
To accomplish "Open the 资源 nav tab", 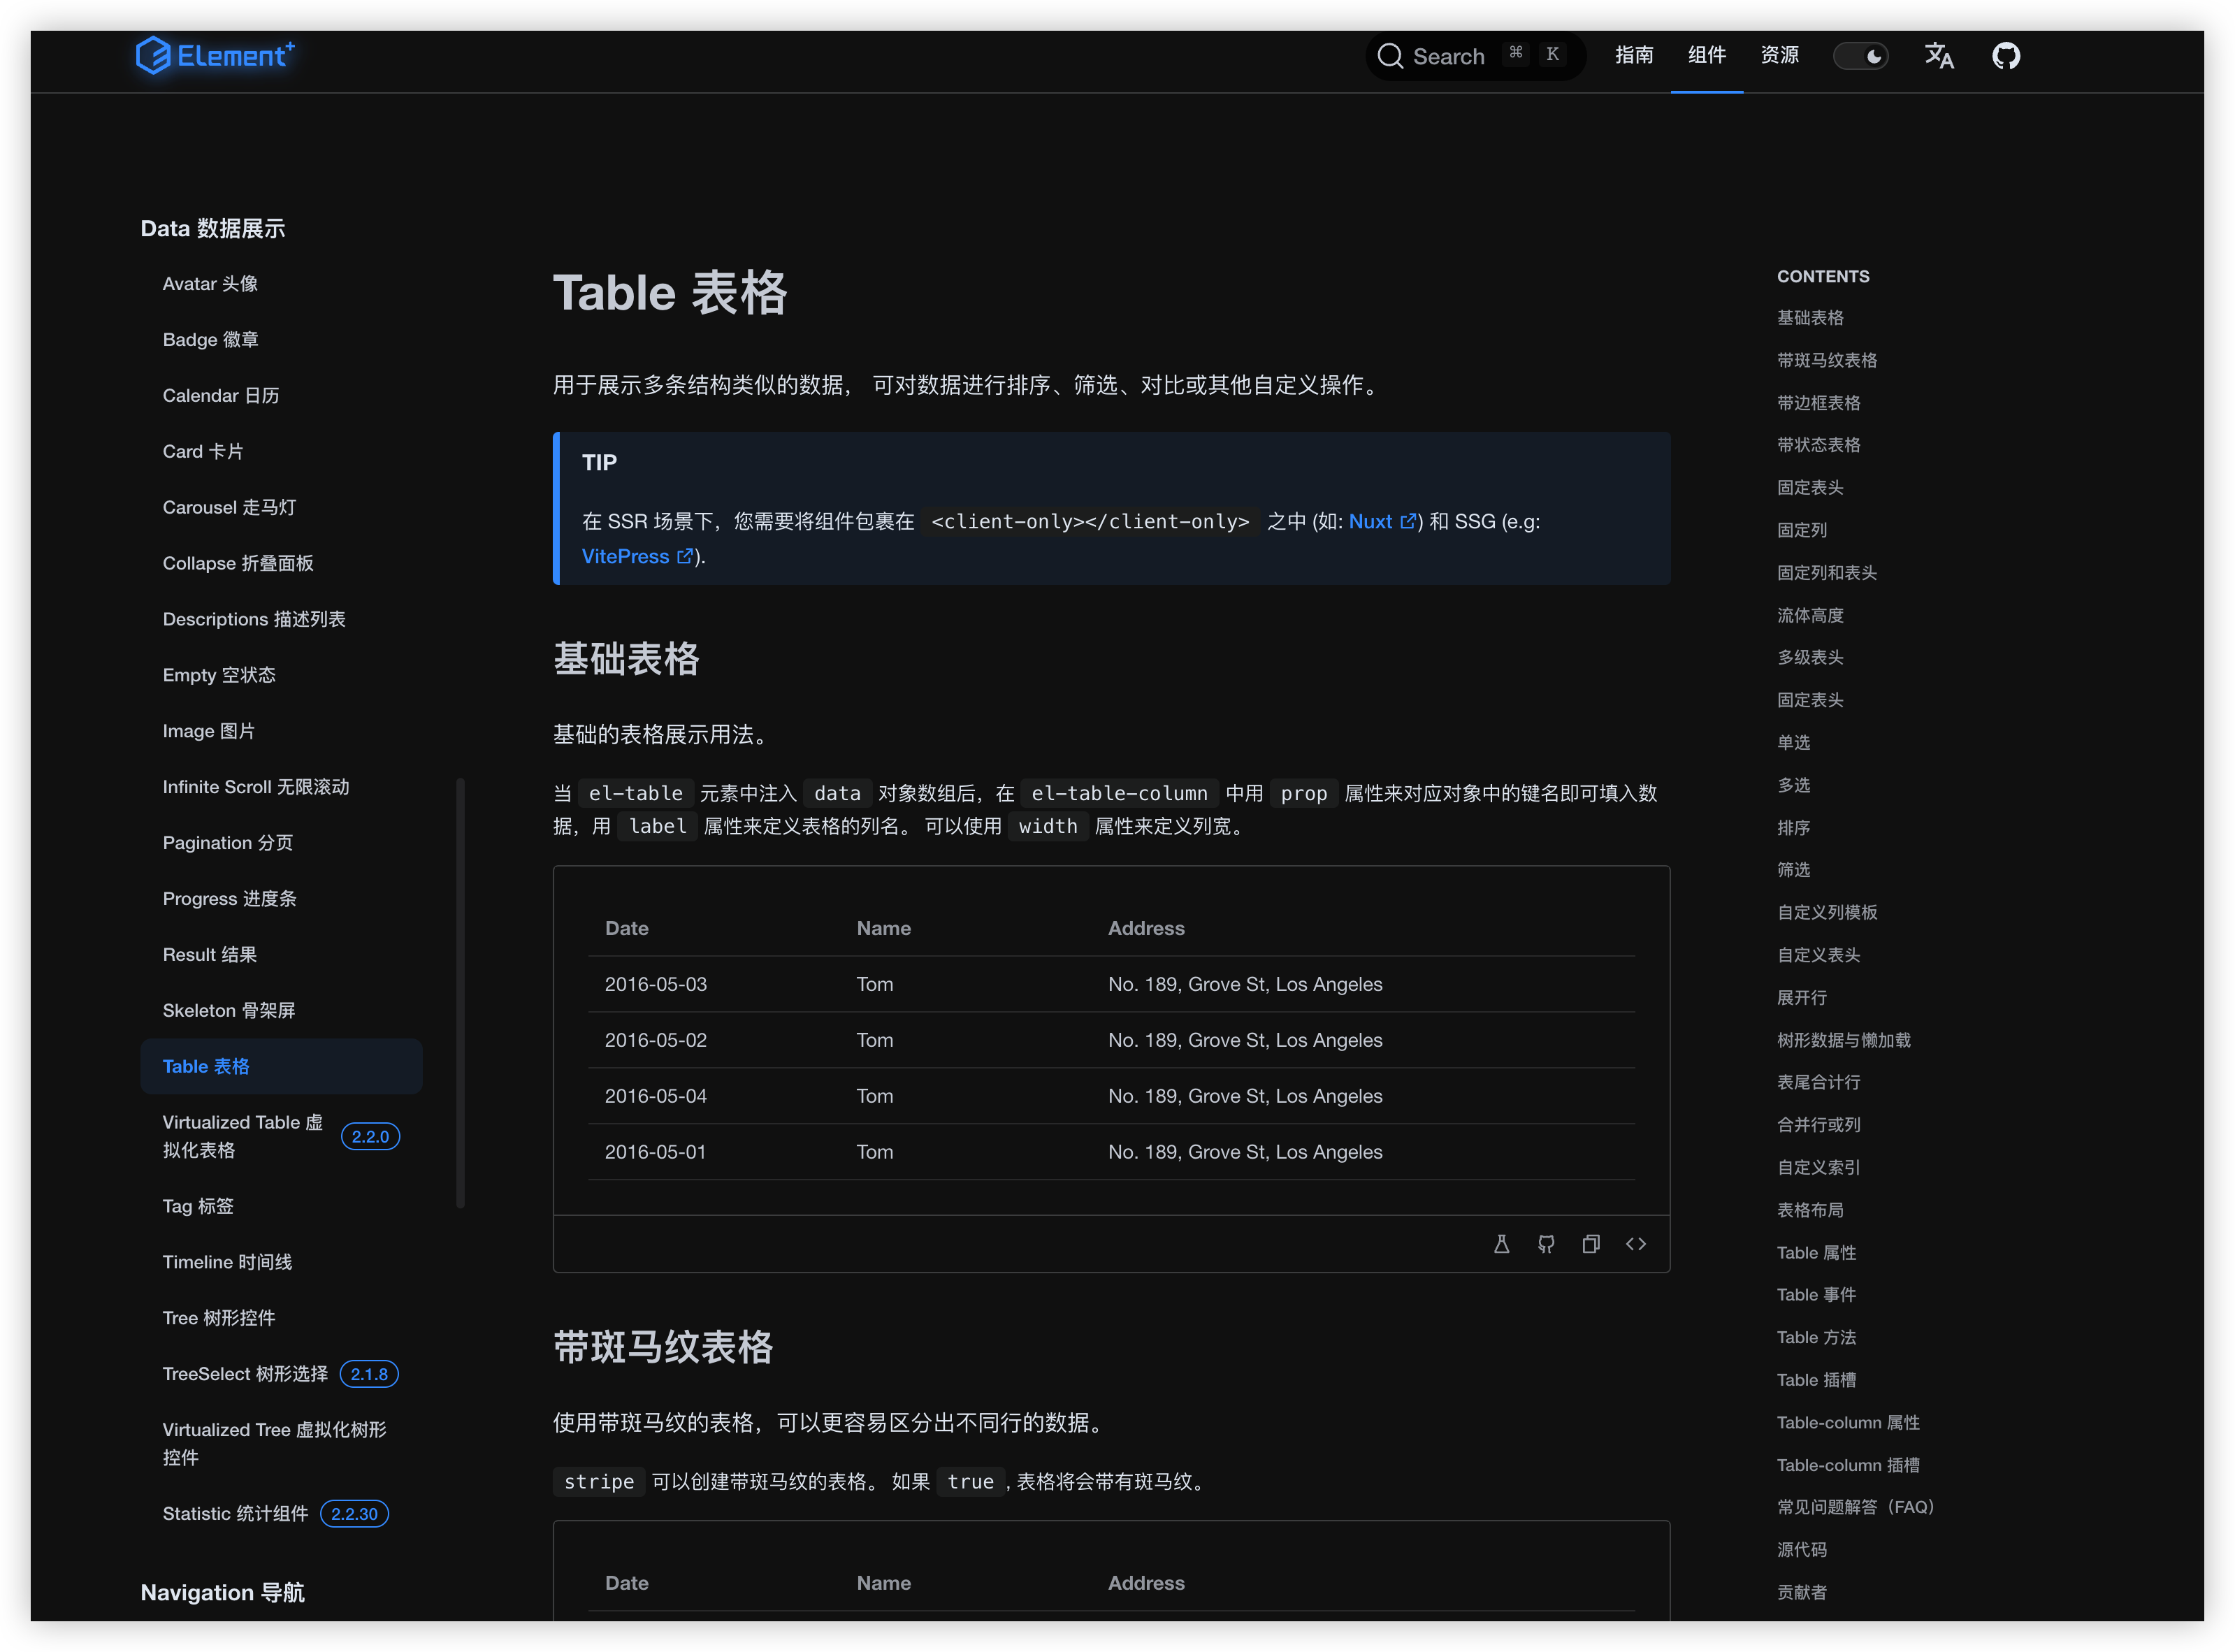I will coord(1780,56).
